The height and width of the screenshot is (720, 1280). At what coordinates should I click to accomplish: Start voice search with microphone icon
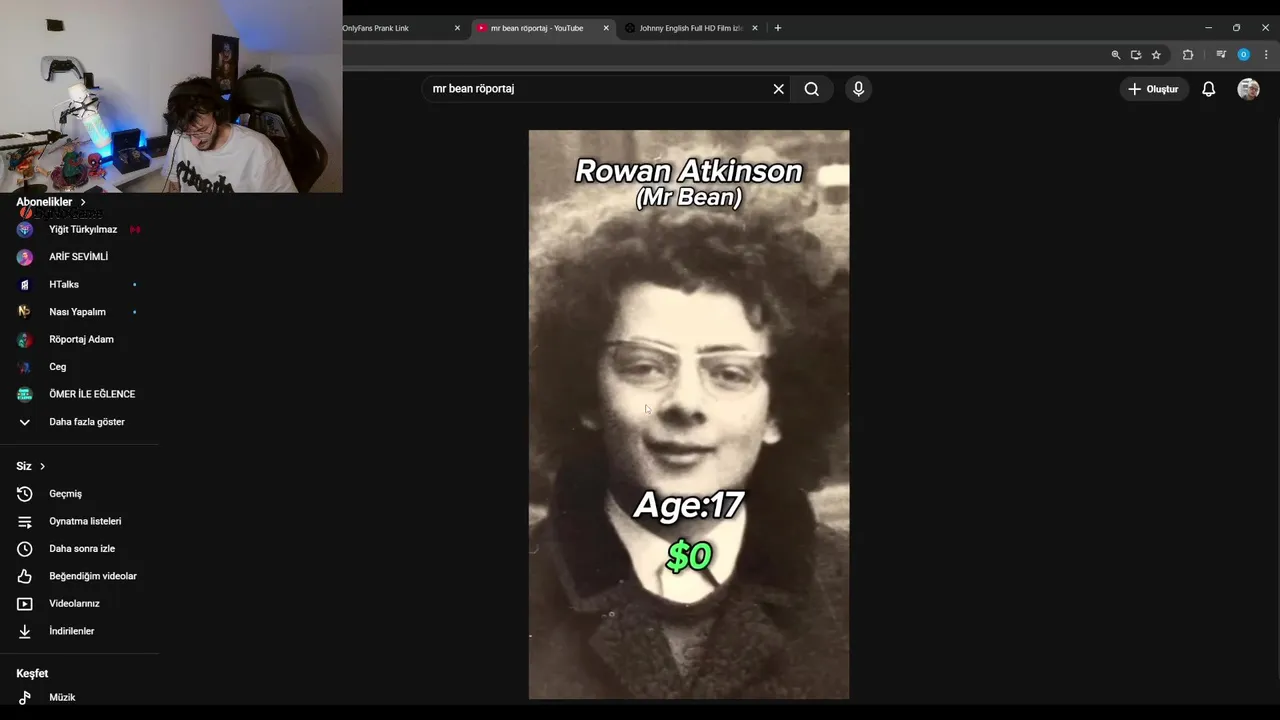(x=858, y=89)
